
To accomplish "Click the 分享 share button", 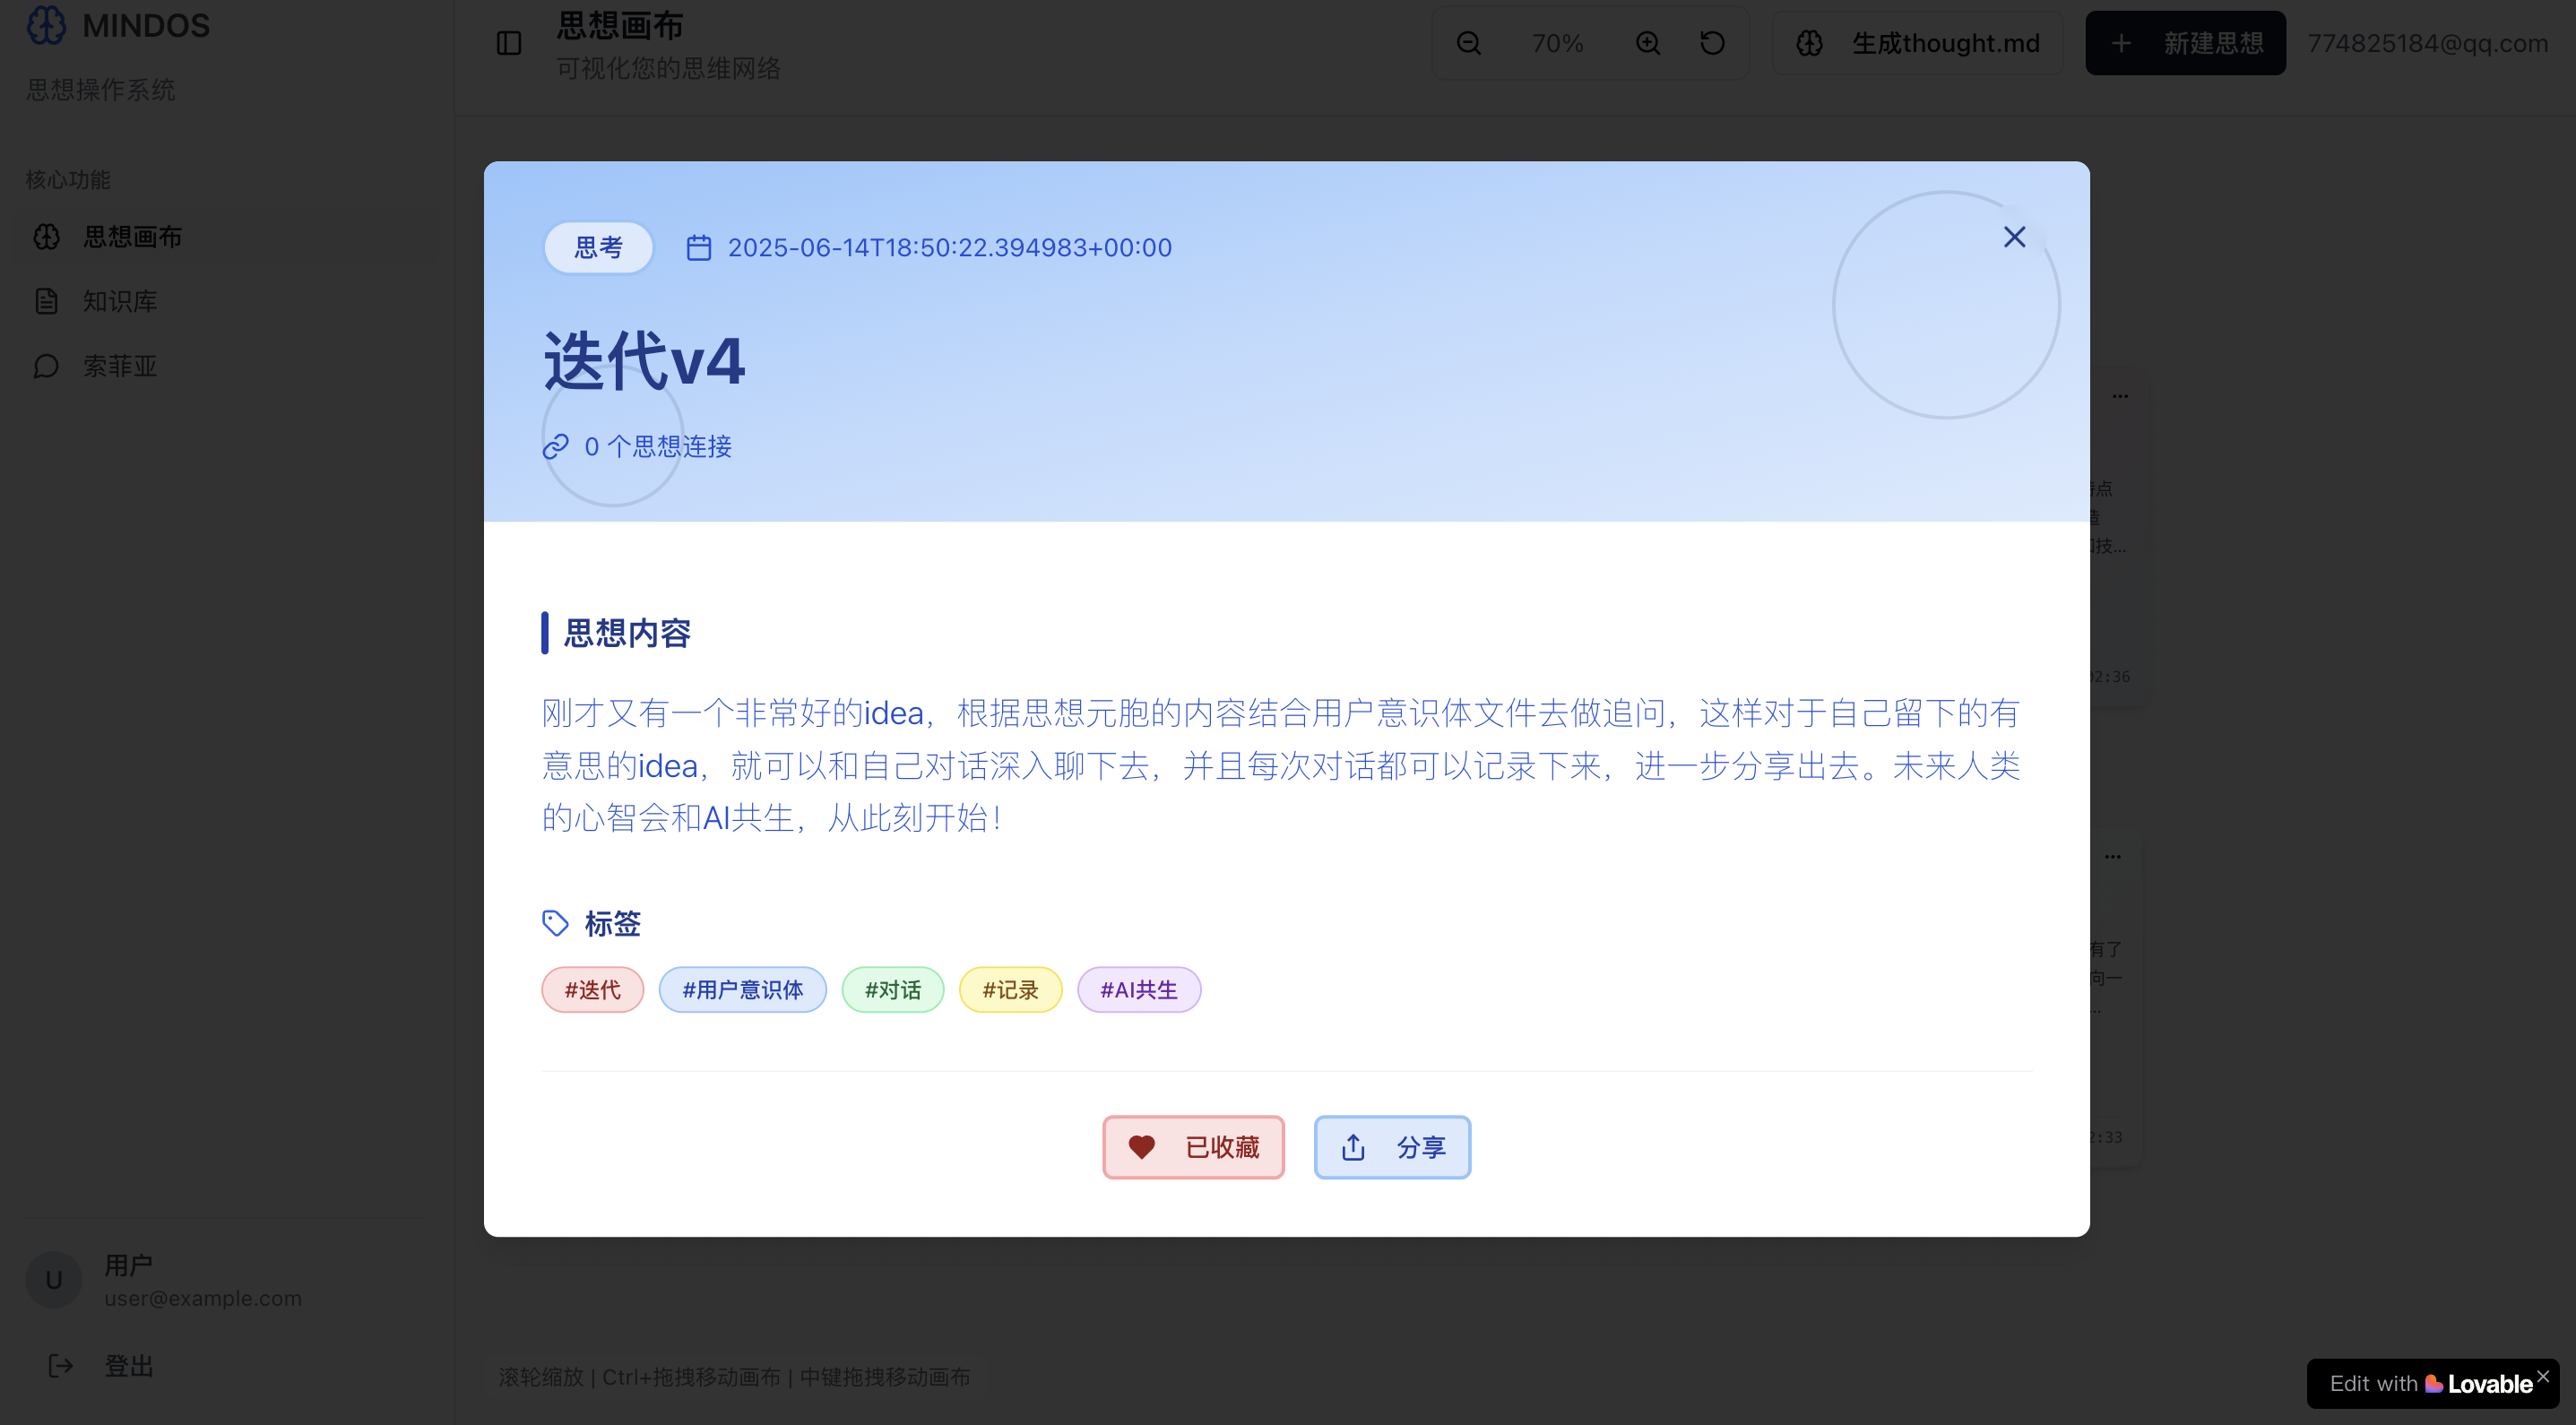I will click(1392, 1147).
